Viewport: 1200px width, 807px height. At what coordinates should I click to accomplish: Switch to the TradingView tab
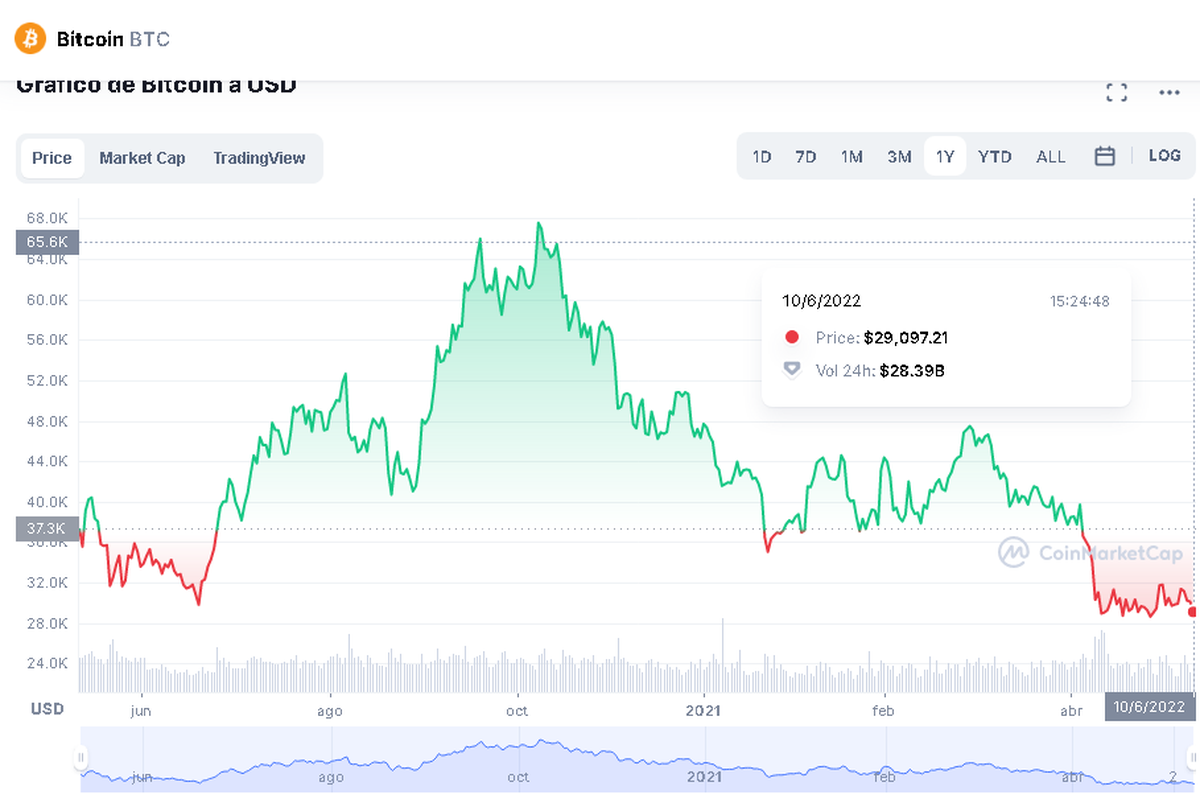pos(259,158)
